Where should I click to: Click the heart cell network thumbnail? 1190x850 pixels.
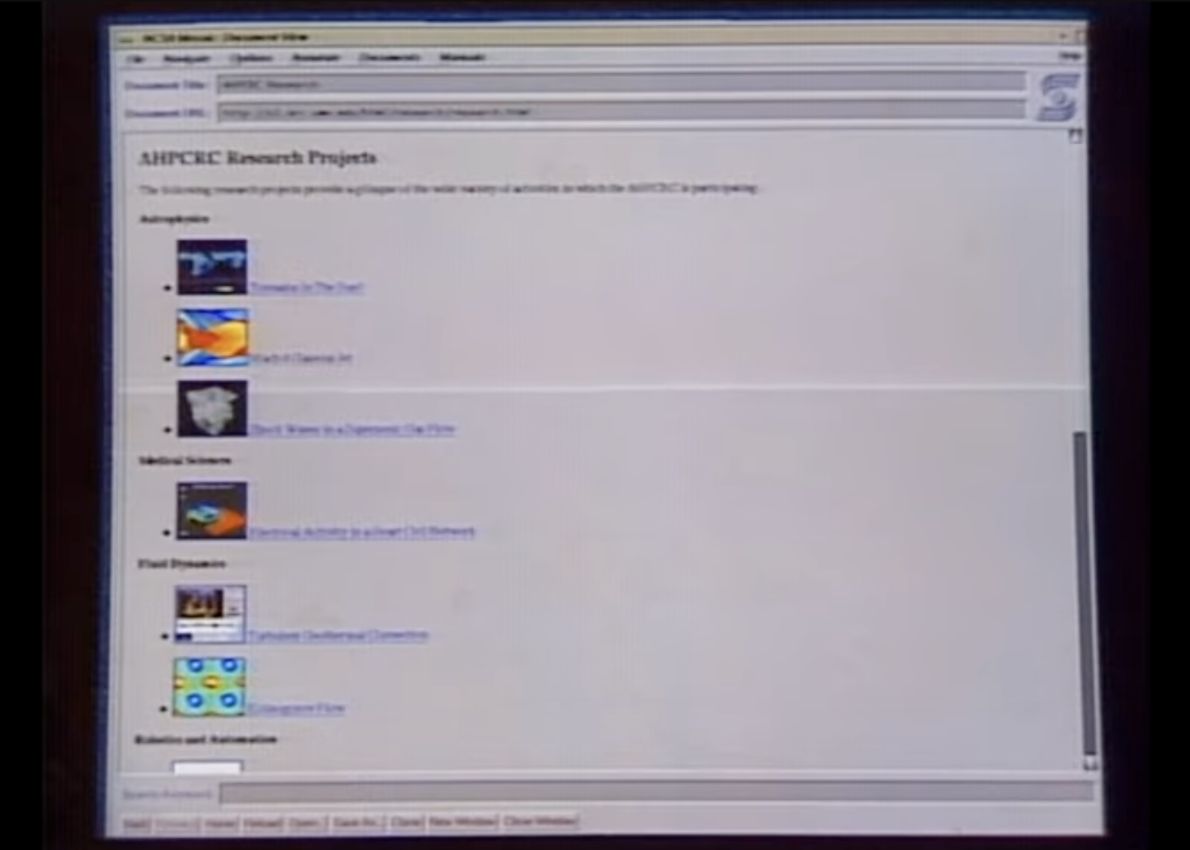(212, 511)
